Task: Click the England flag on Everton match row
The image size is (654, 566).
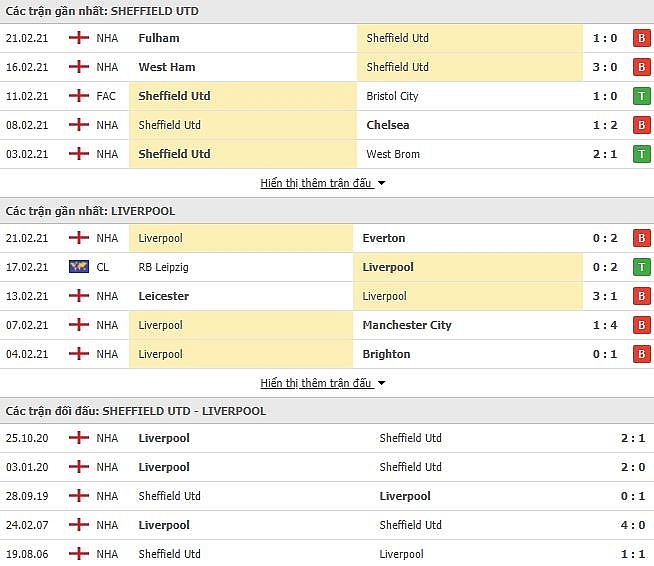Action: tap(79, 238)
